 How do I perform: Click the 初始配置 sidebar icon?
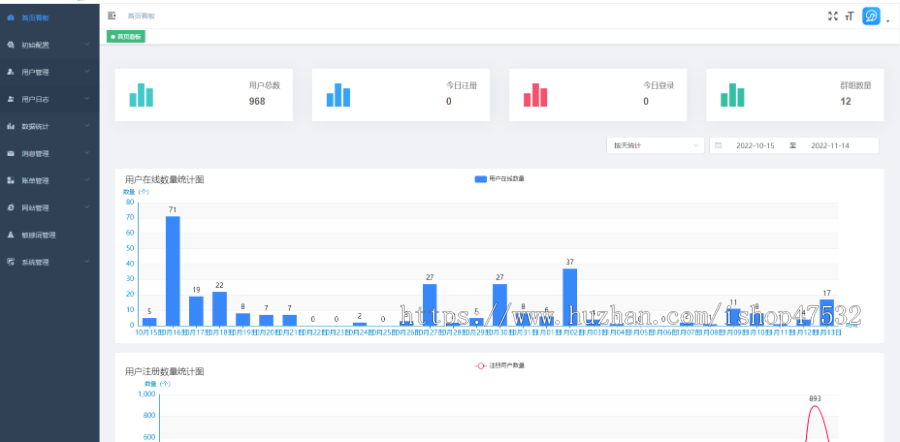pos(10,45)
